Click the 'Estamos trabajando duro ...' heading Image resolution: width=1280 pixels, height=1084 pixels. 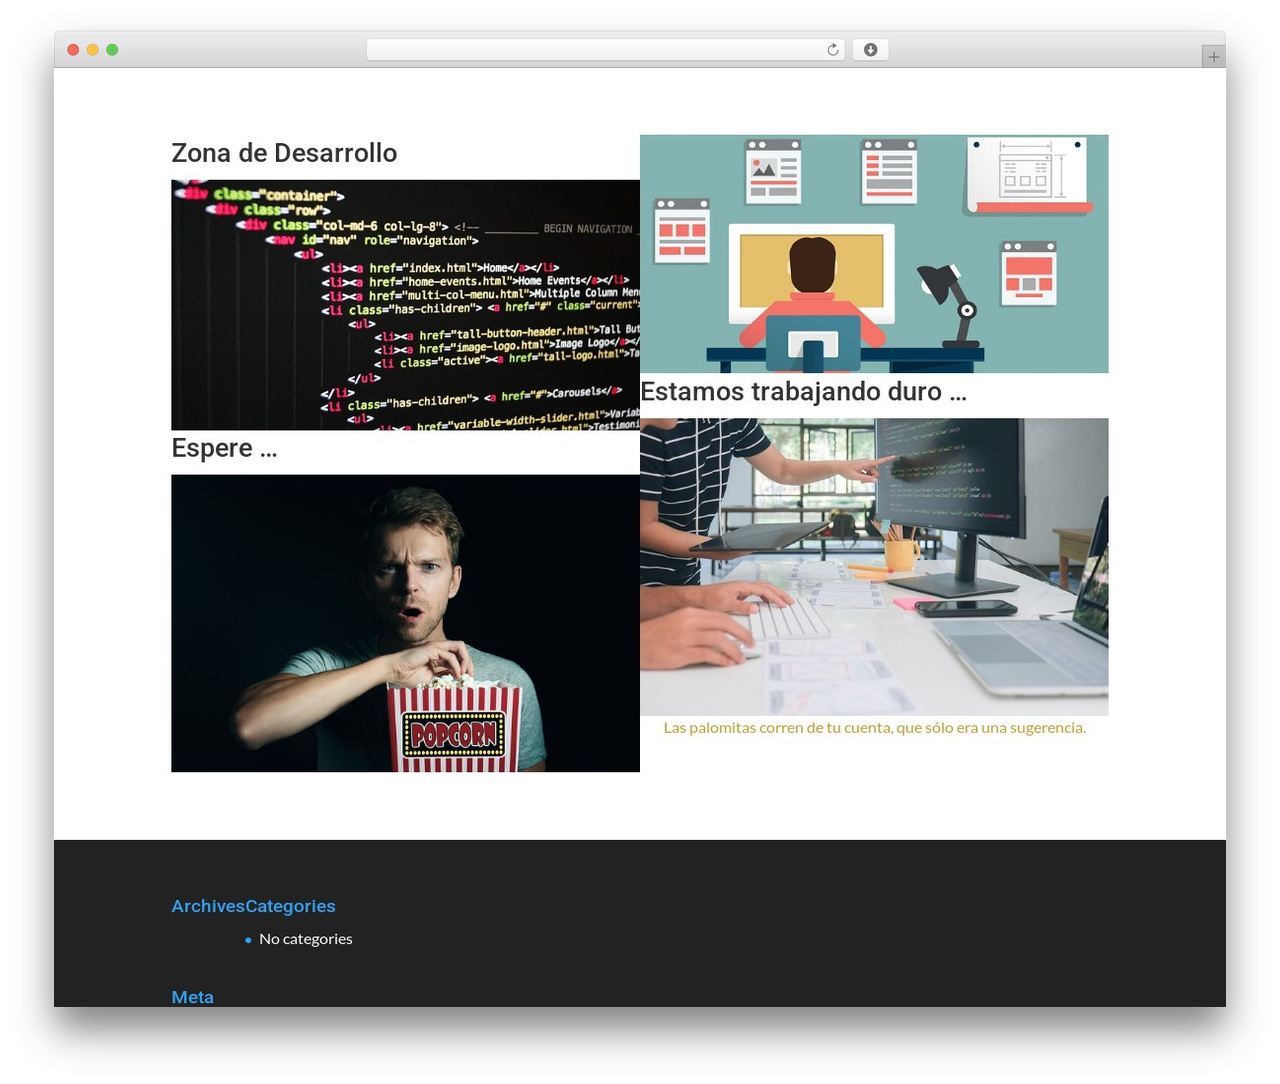coord(803,392)
